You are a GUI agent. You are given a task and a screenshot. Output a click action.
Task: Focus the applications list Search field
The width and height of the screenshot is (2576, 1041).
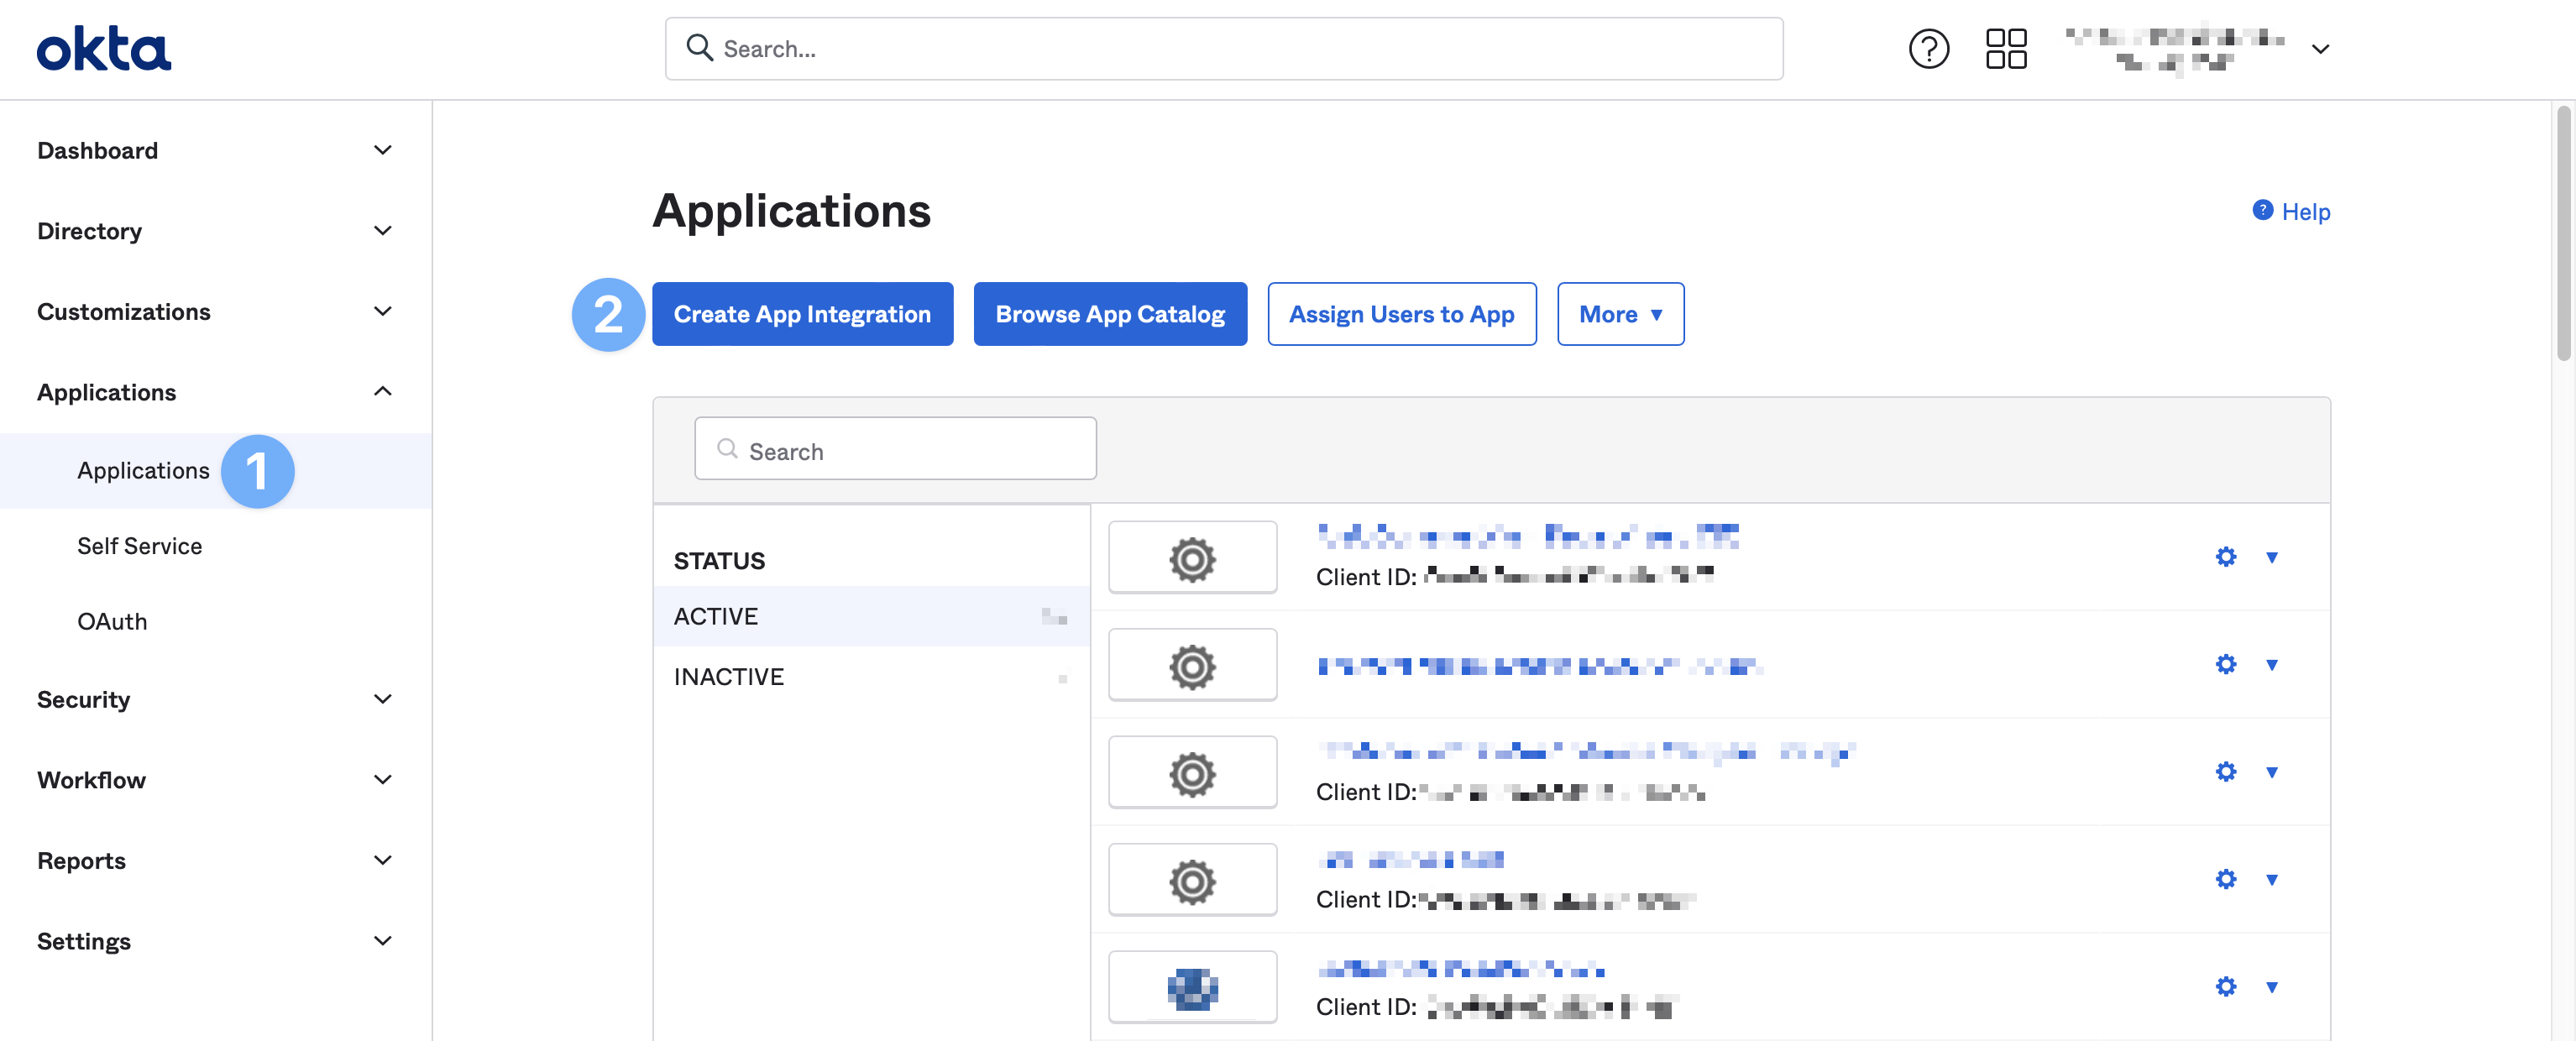tap(895, 449)
